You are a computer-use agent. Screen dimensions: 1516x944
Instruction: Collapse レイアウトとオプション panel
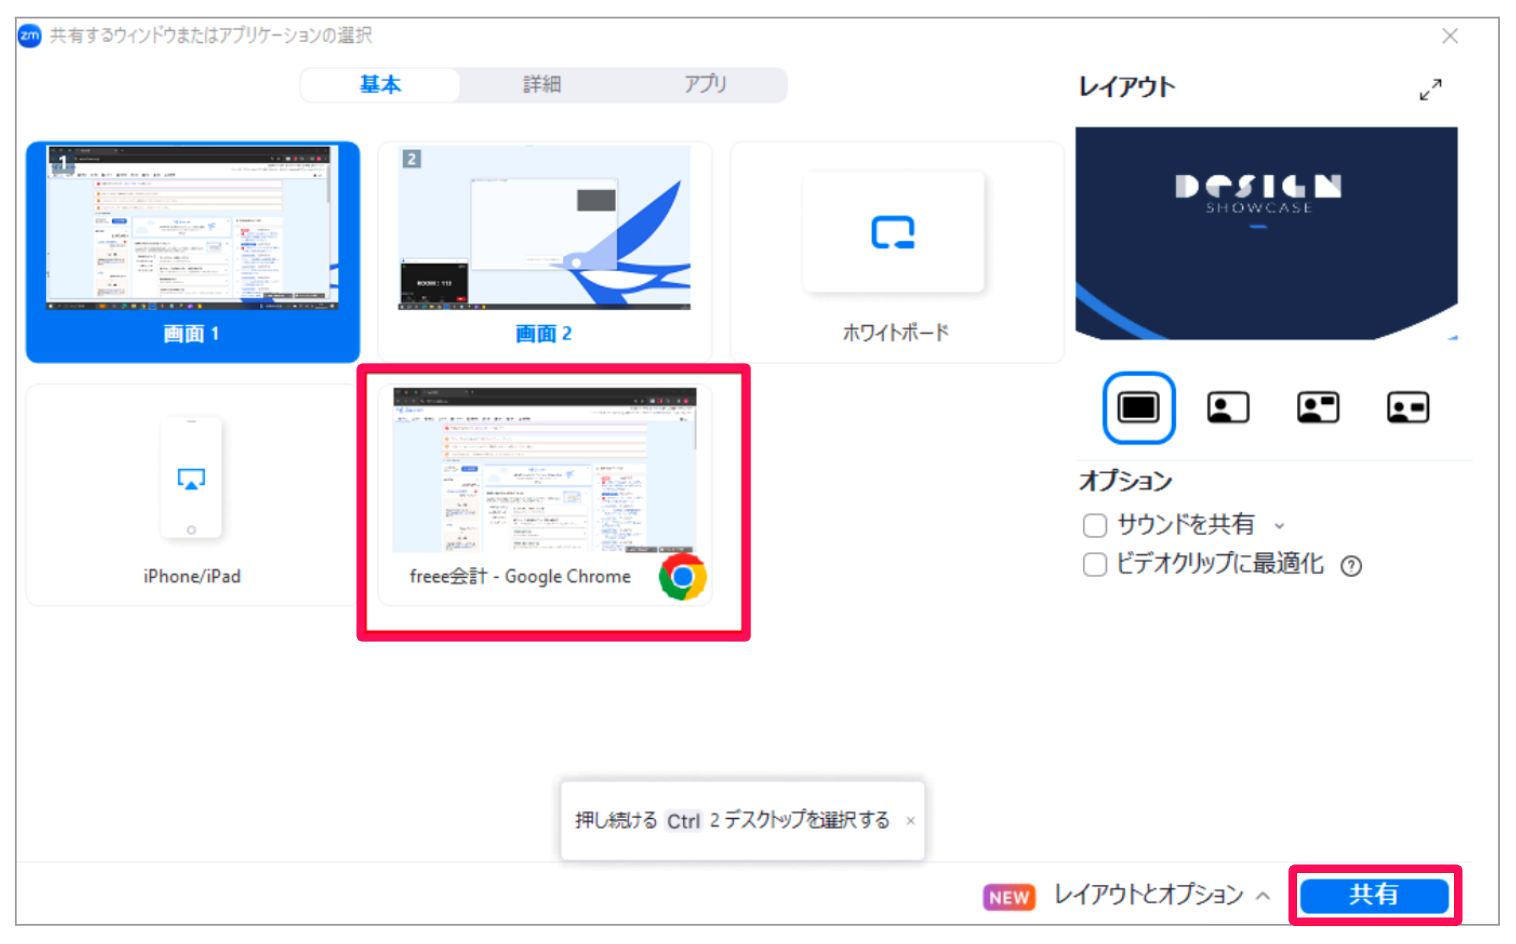[x=1263, y=896]
